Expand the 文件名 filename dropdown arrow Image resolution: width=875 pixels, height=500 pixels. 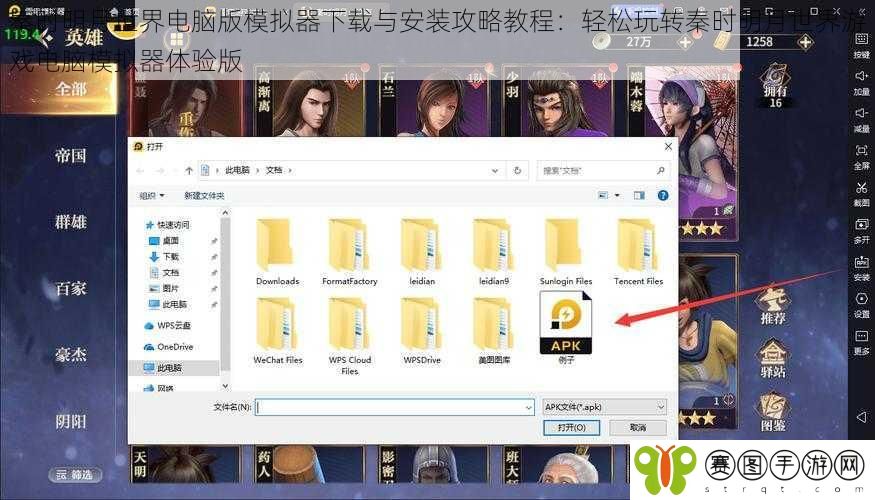[528, 408]
